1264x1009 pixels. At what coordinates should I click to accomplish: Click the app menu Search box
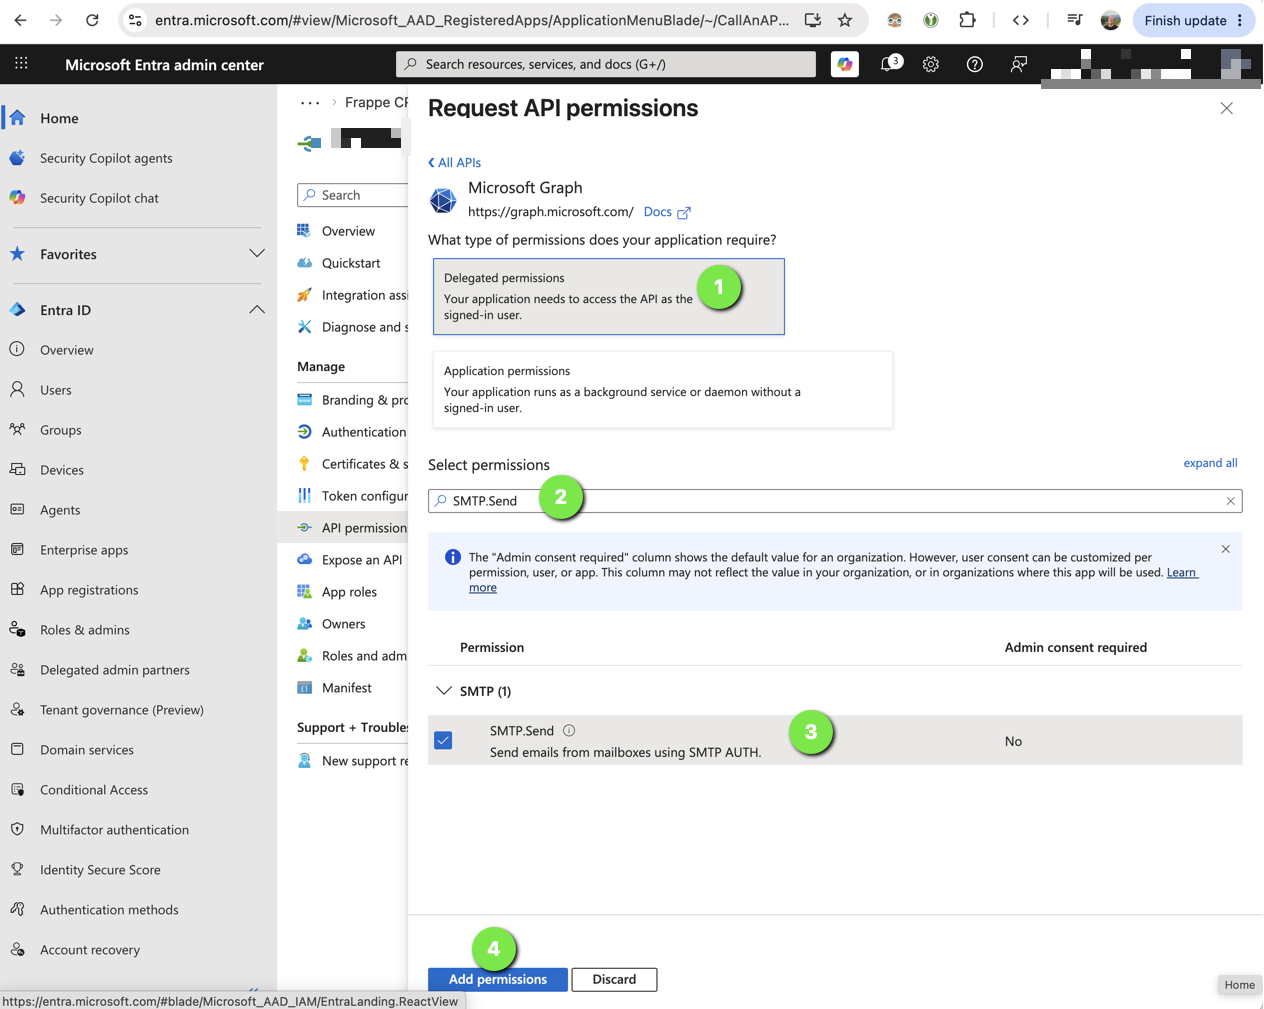(x=353, y=195)
